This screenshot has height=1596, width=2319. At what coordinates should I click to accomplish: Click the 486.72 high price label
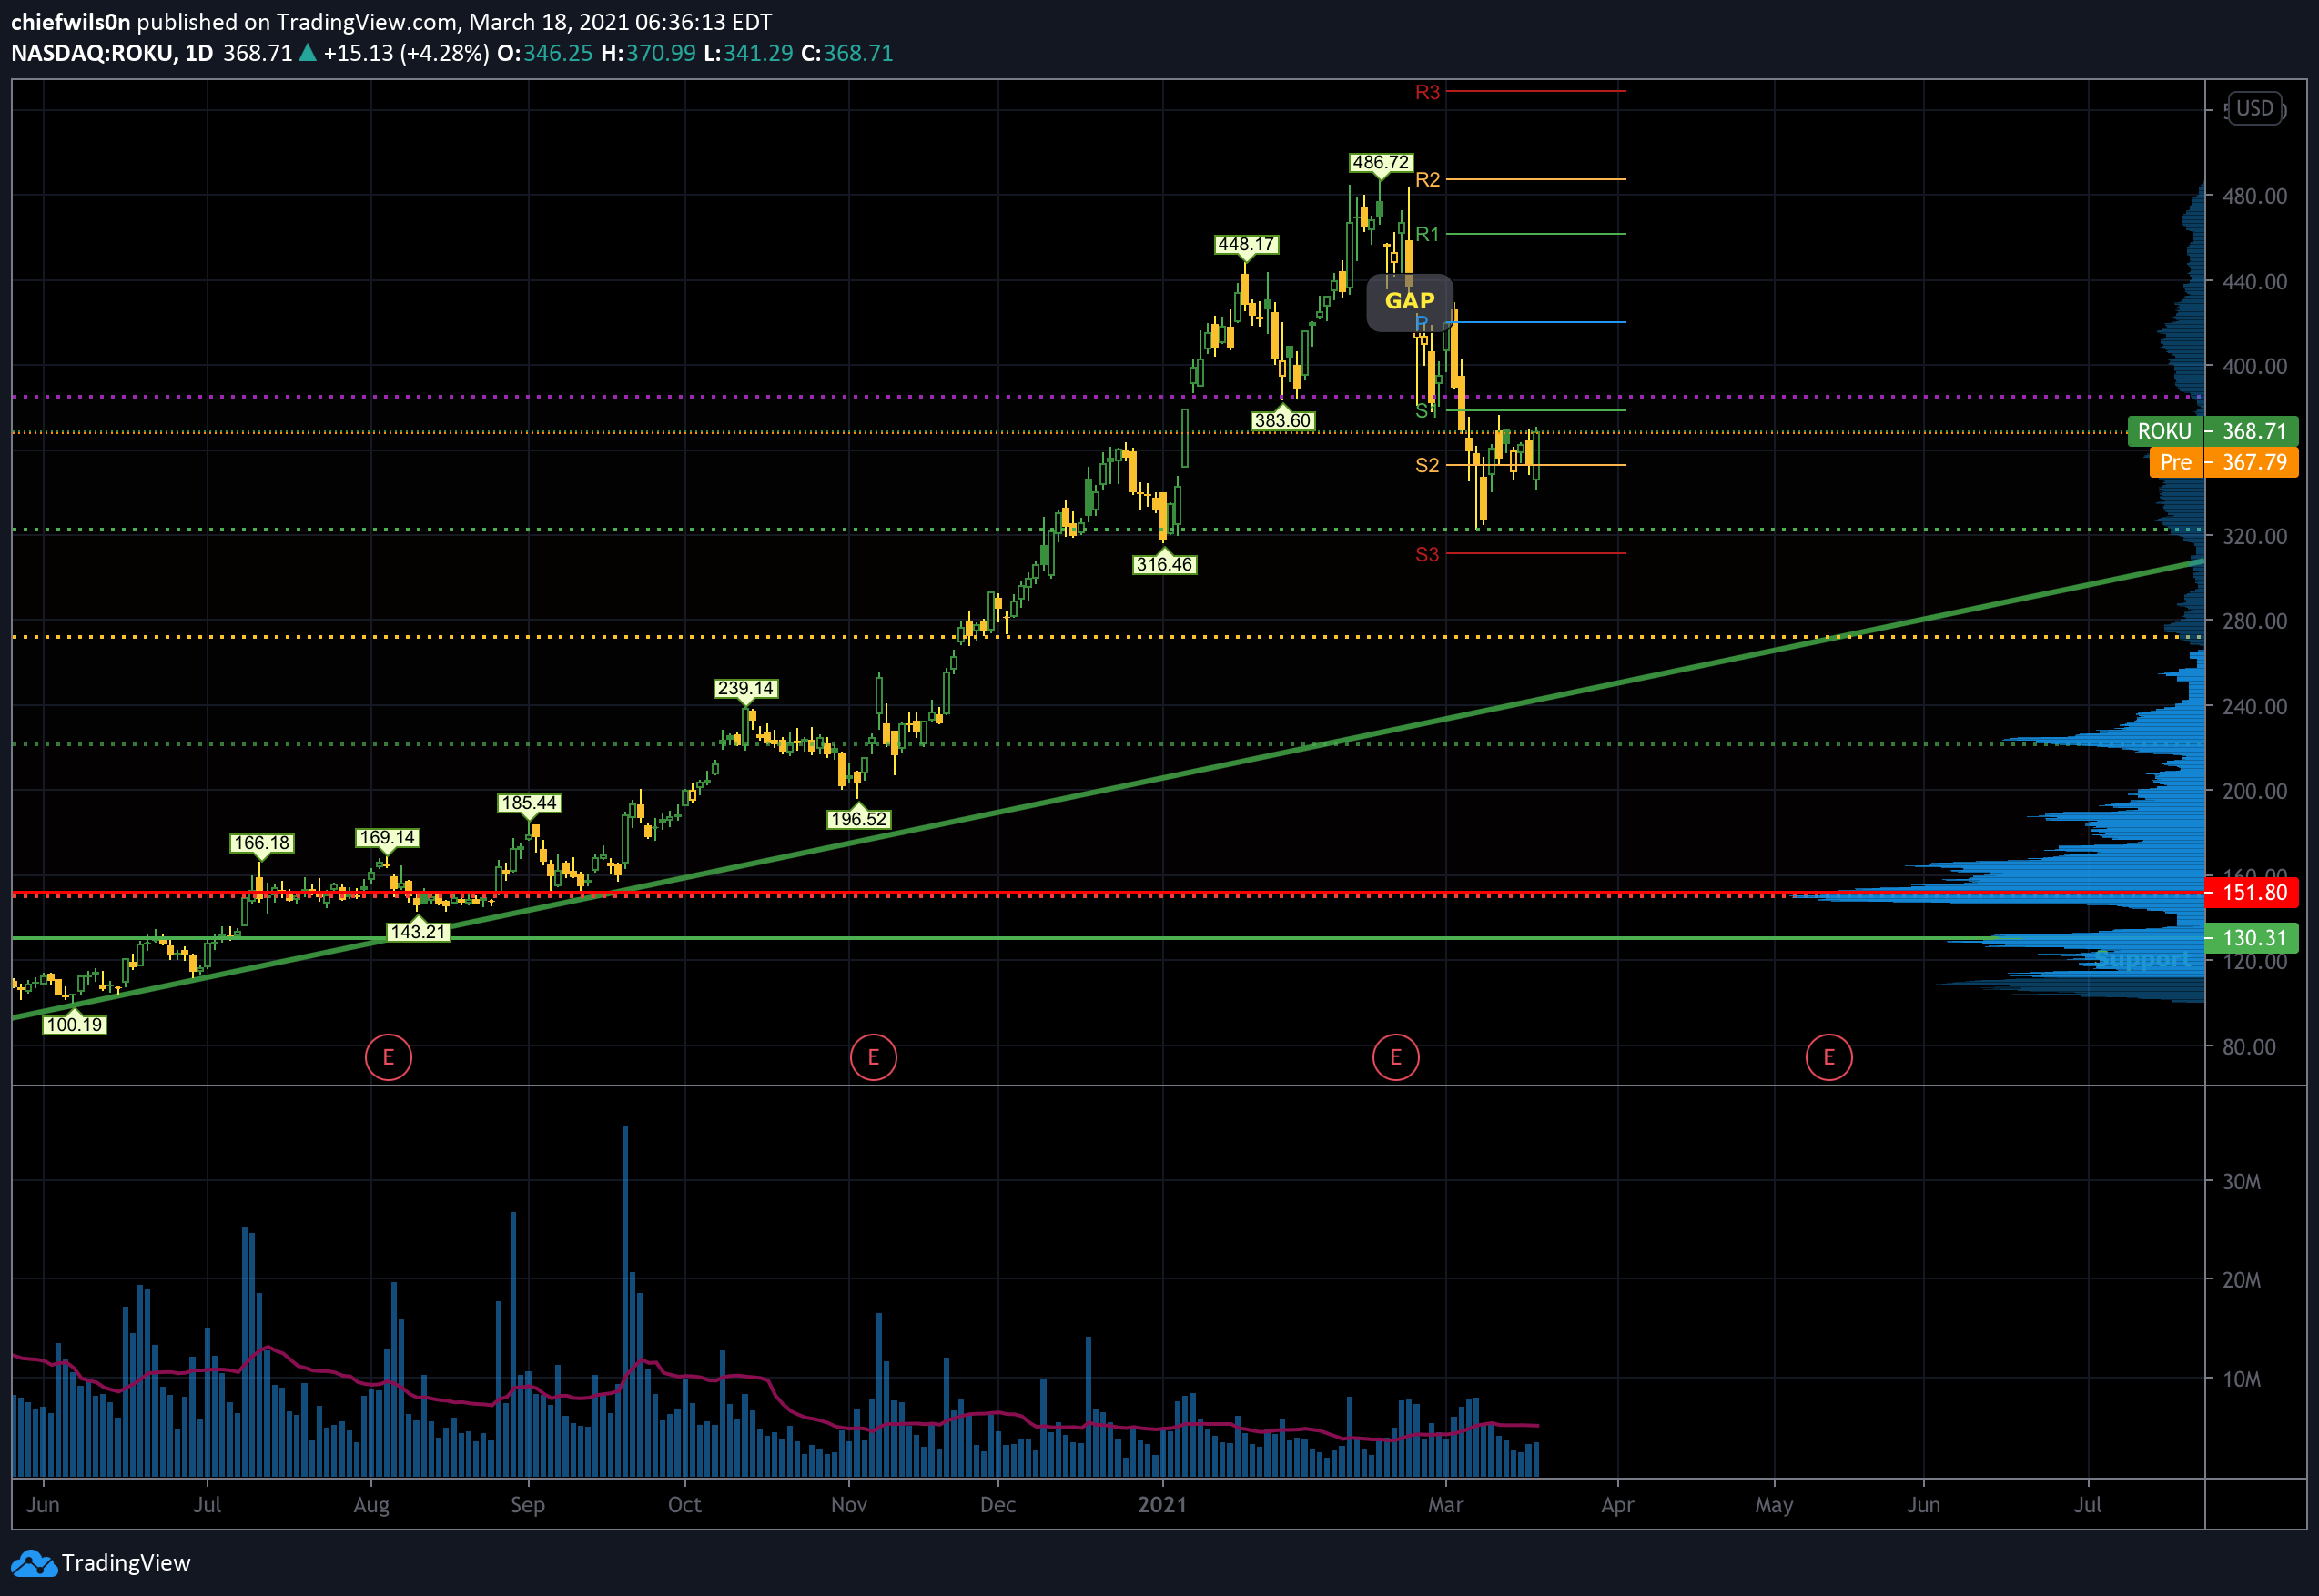point(1380,162)
